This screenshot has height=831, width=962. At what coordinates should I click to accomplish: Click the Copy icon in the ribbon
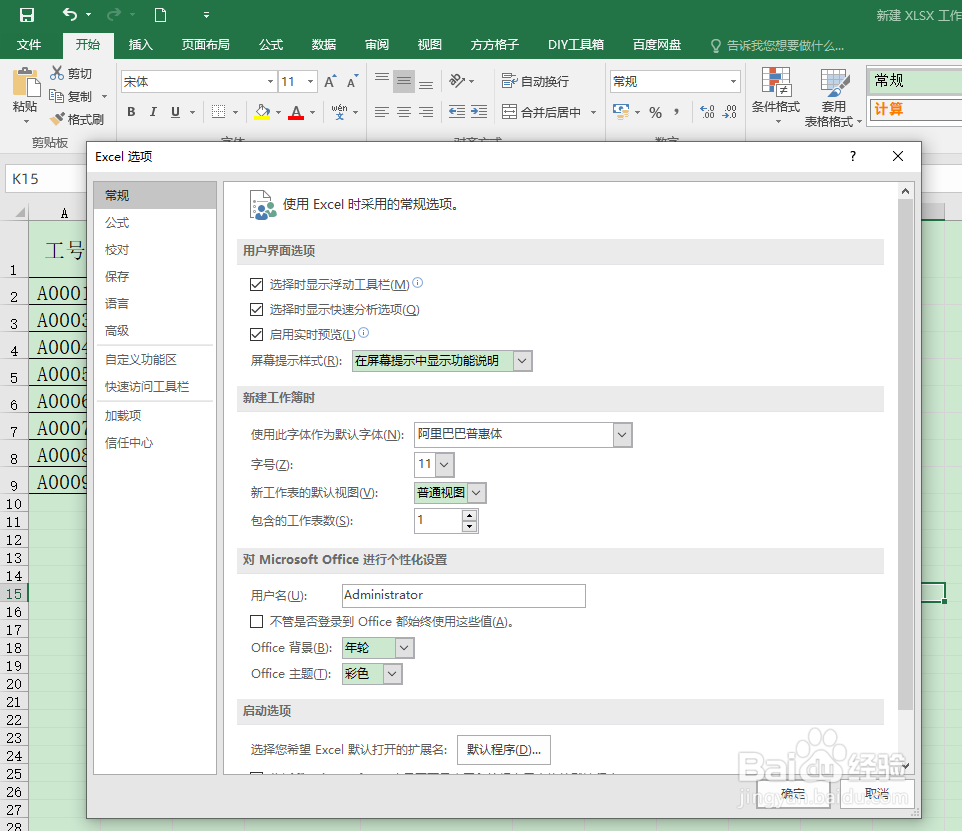coord(56,96)
